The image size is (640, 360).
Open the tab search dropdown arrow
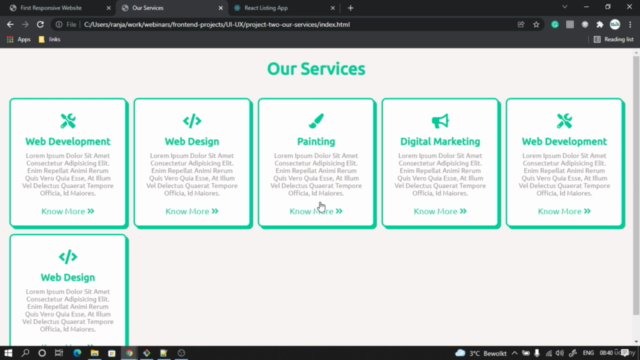click(564, 7)
